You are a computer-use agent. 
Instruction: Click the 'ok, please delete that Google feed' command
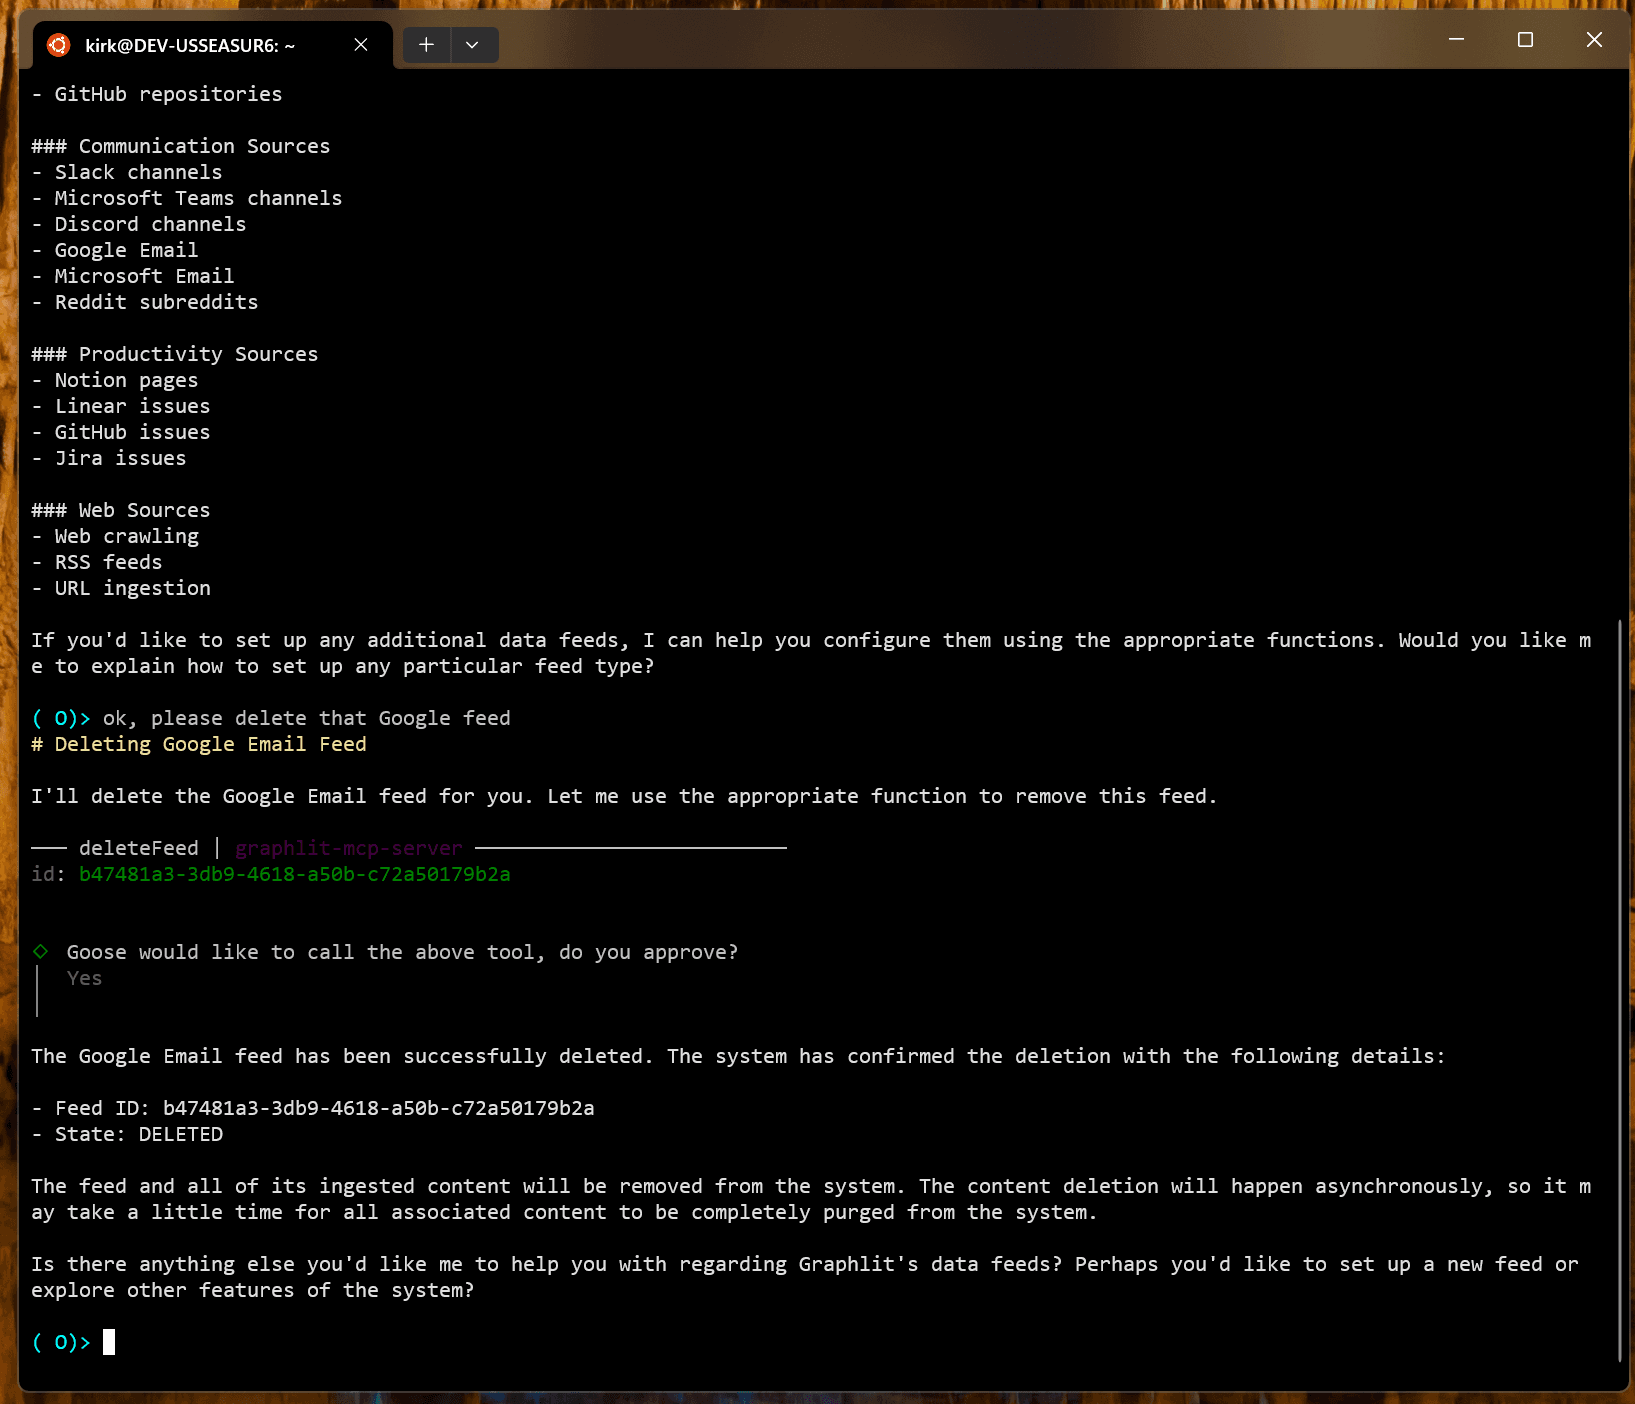click(306, 718)
